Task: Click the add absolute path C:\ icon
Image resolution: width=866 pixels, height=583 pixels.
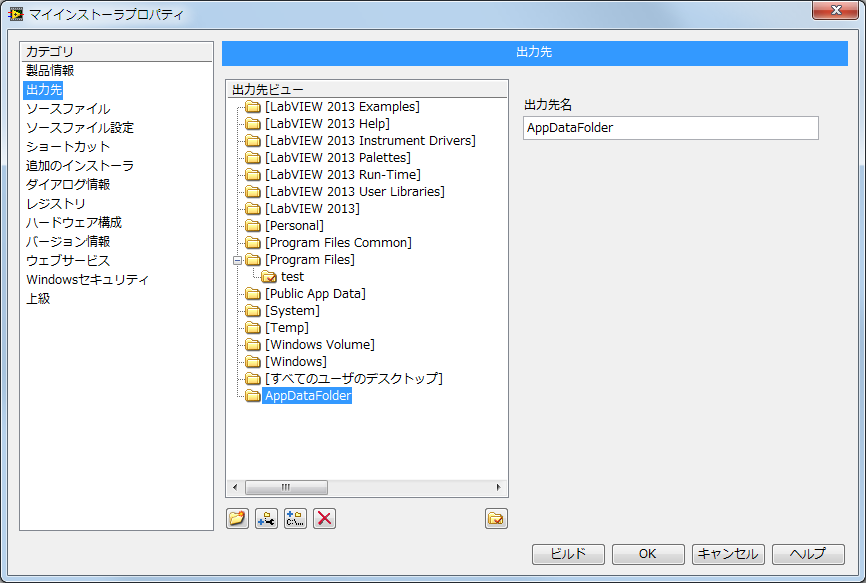Action: pos(295,518)
